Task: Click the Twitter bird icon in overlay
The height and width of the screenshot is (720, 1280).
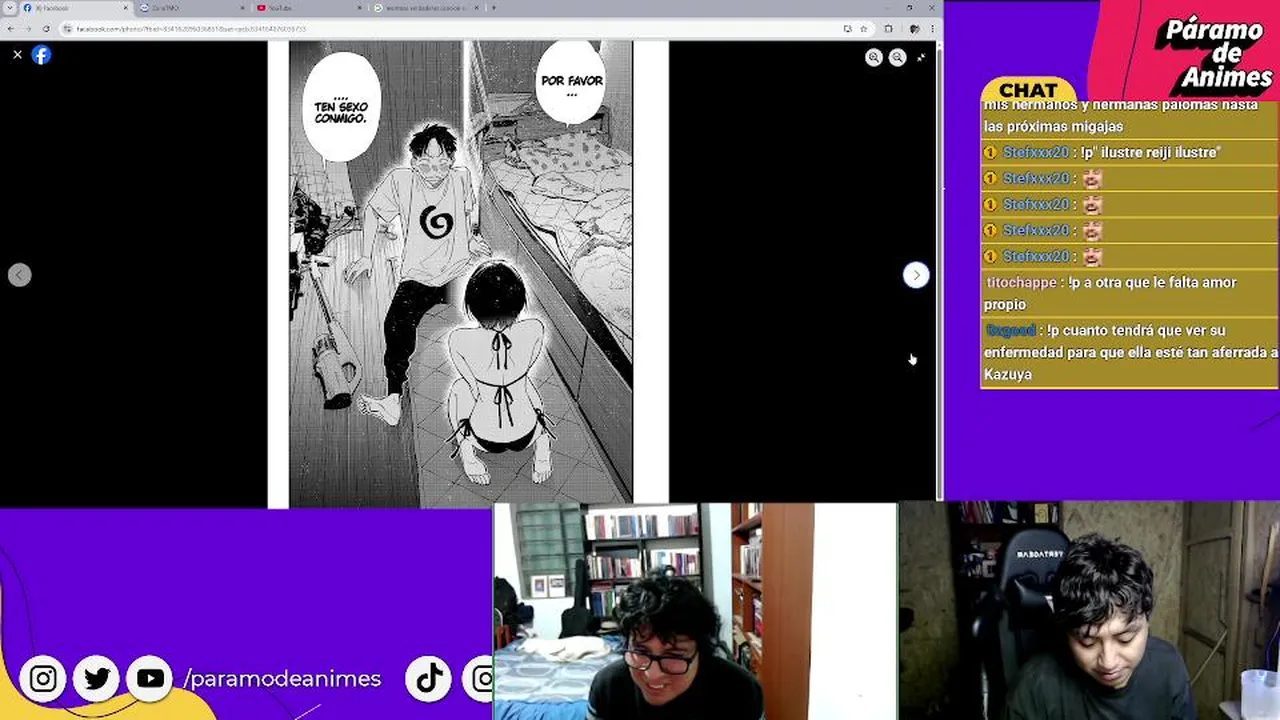Action: pos(97,679)
